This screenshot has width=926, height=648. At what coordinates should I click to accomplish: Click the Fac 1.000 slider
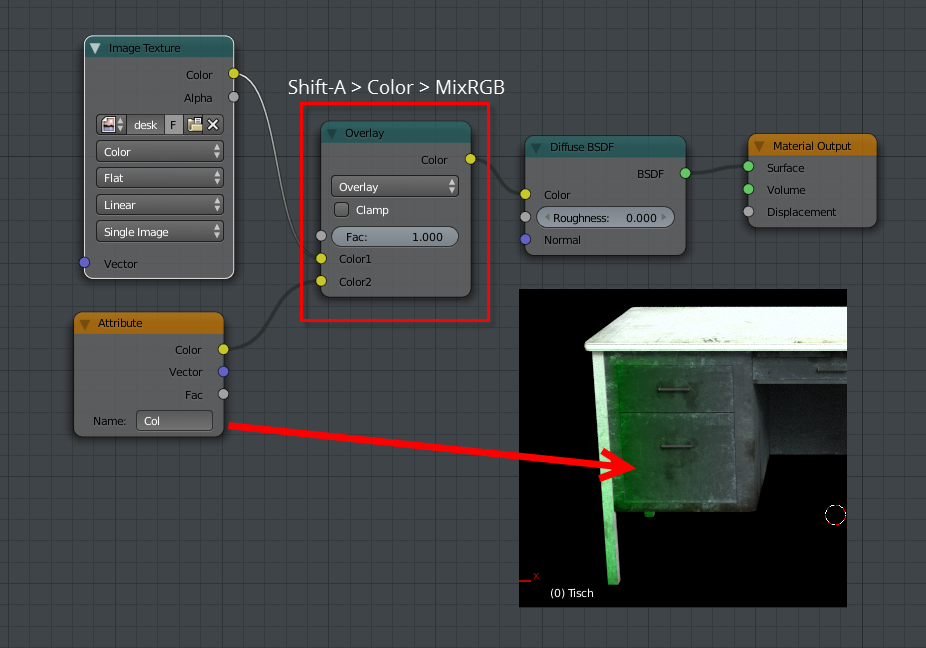(394, 237)
